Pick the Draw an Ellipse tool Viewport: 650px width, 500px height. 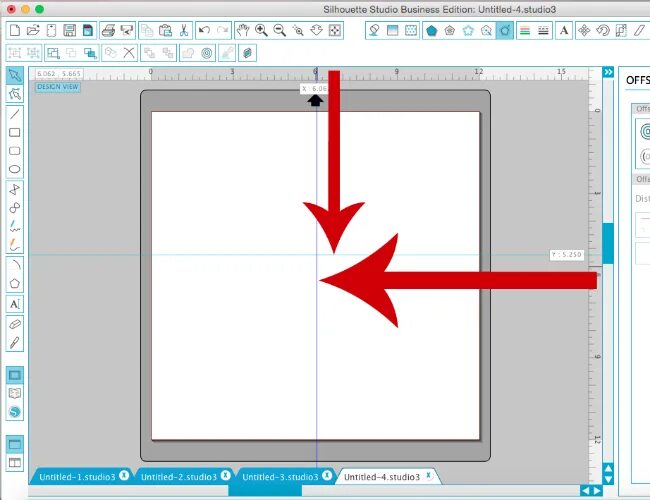15,169
